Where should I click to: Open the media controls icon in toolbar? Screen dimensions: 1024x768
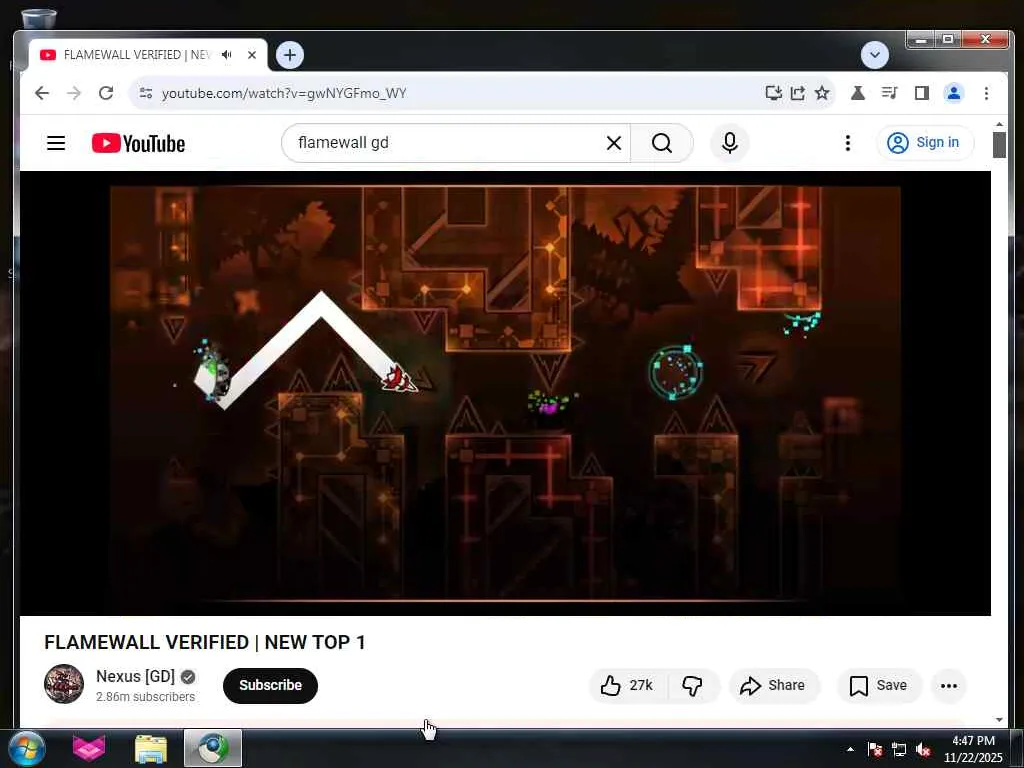(x=889, y=93)
